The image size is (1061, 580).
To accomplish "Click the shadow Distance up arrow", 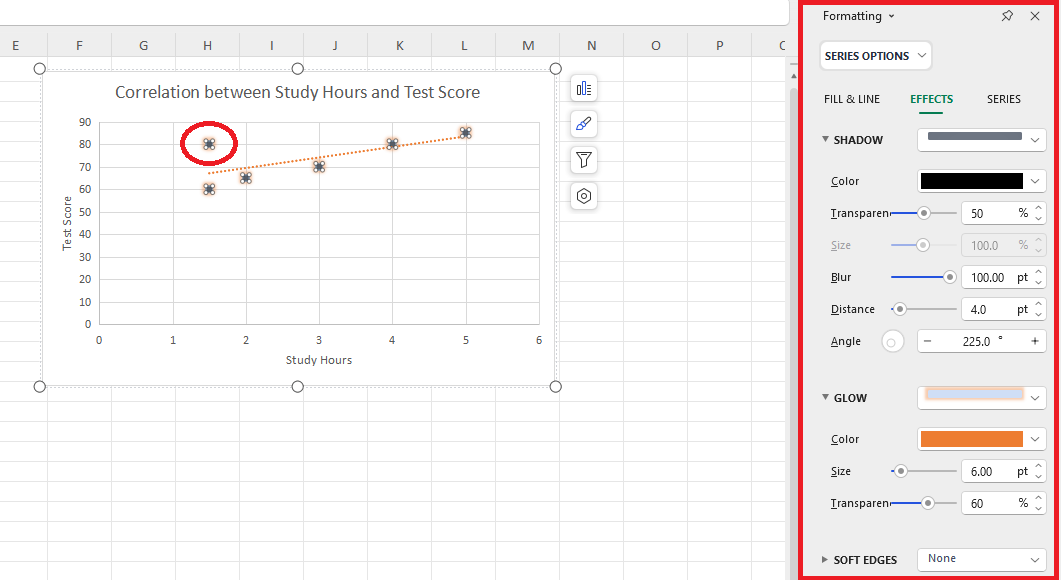I will (x=1039, y=304).
